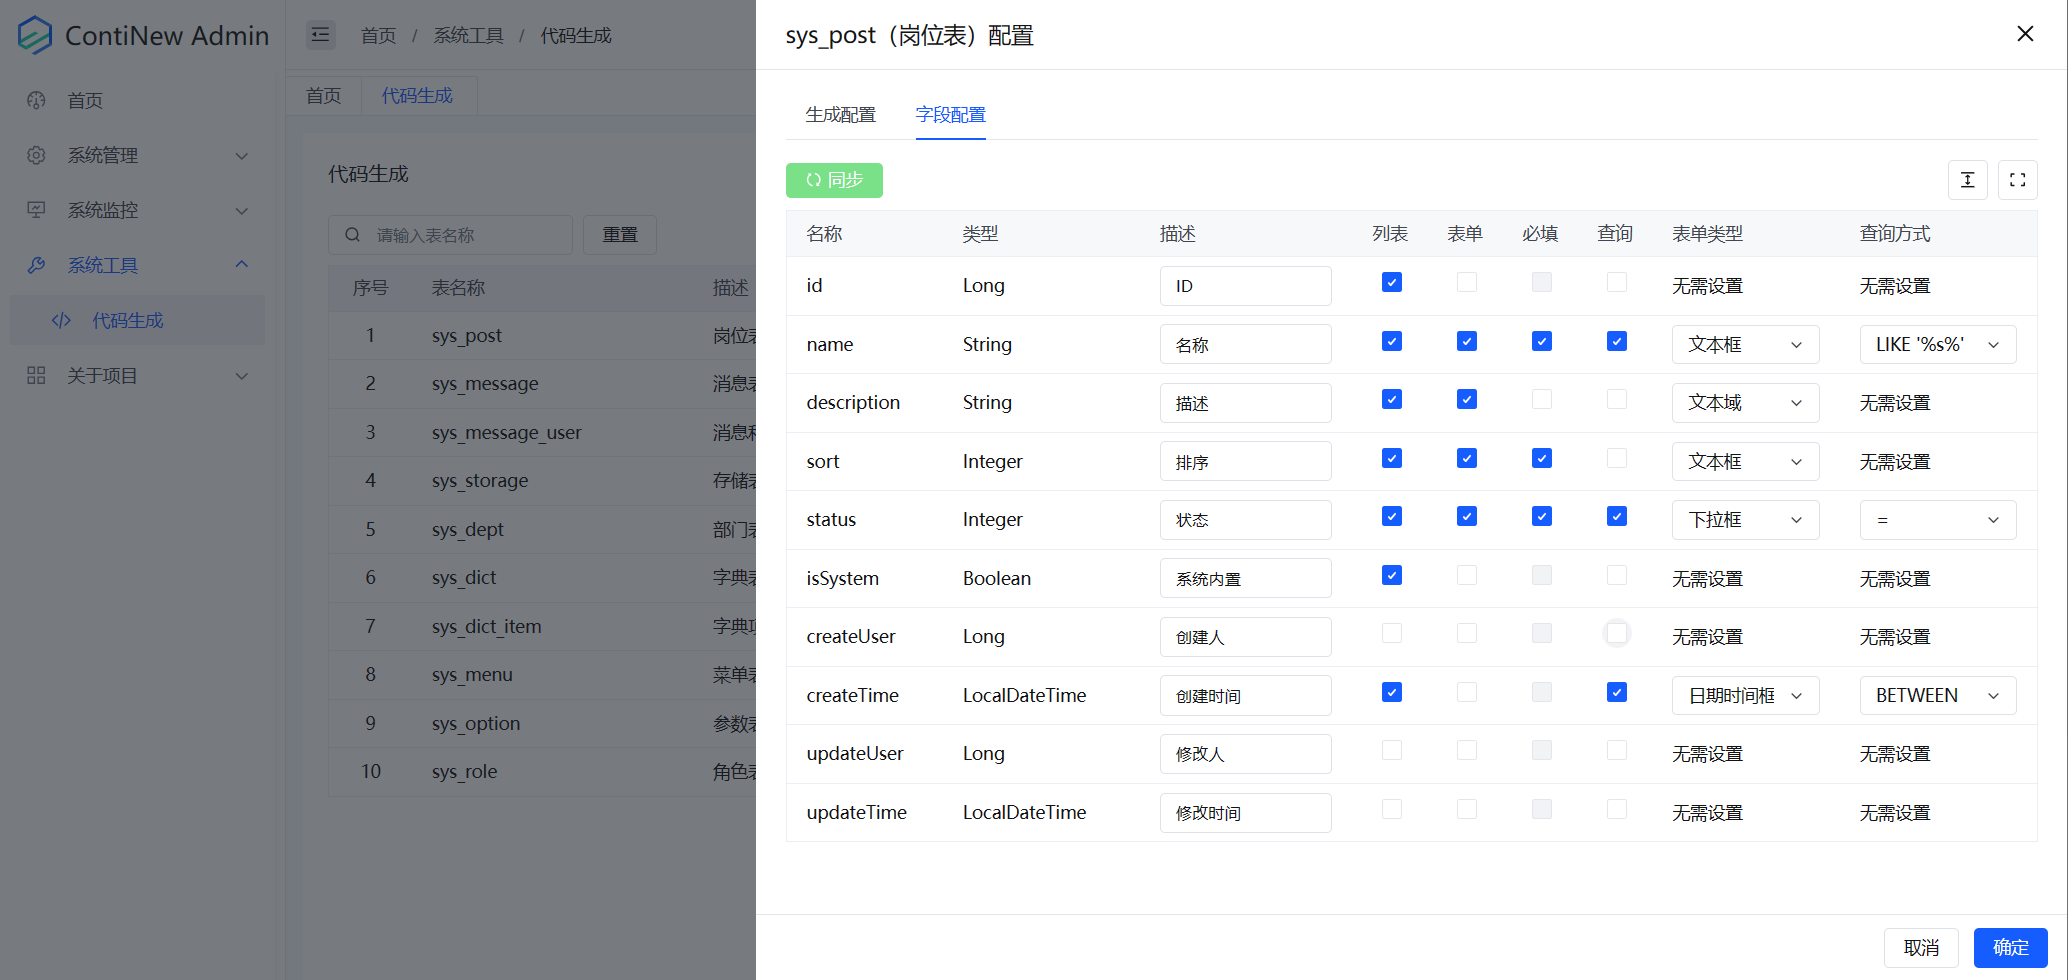Open the 下拉框 form type dropdown for status
The width and height of the screenshot is (2068, 980).
click(1745, 520)
